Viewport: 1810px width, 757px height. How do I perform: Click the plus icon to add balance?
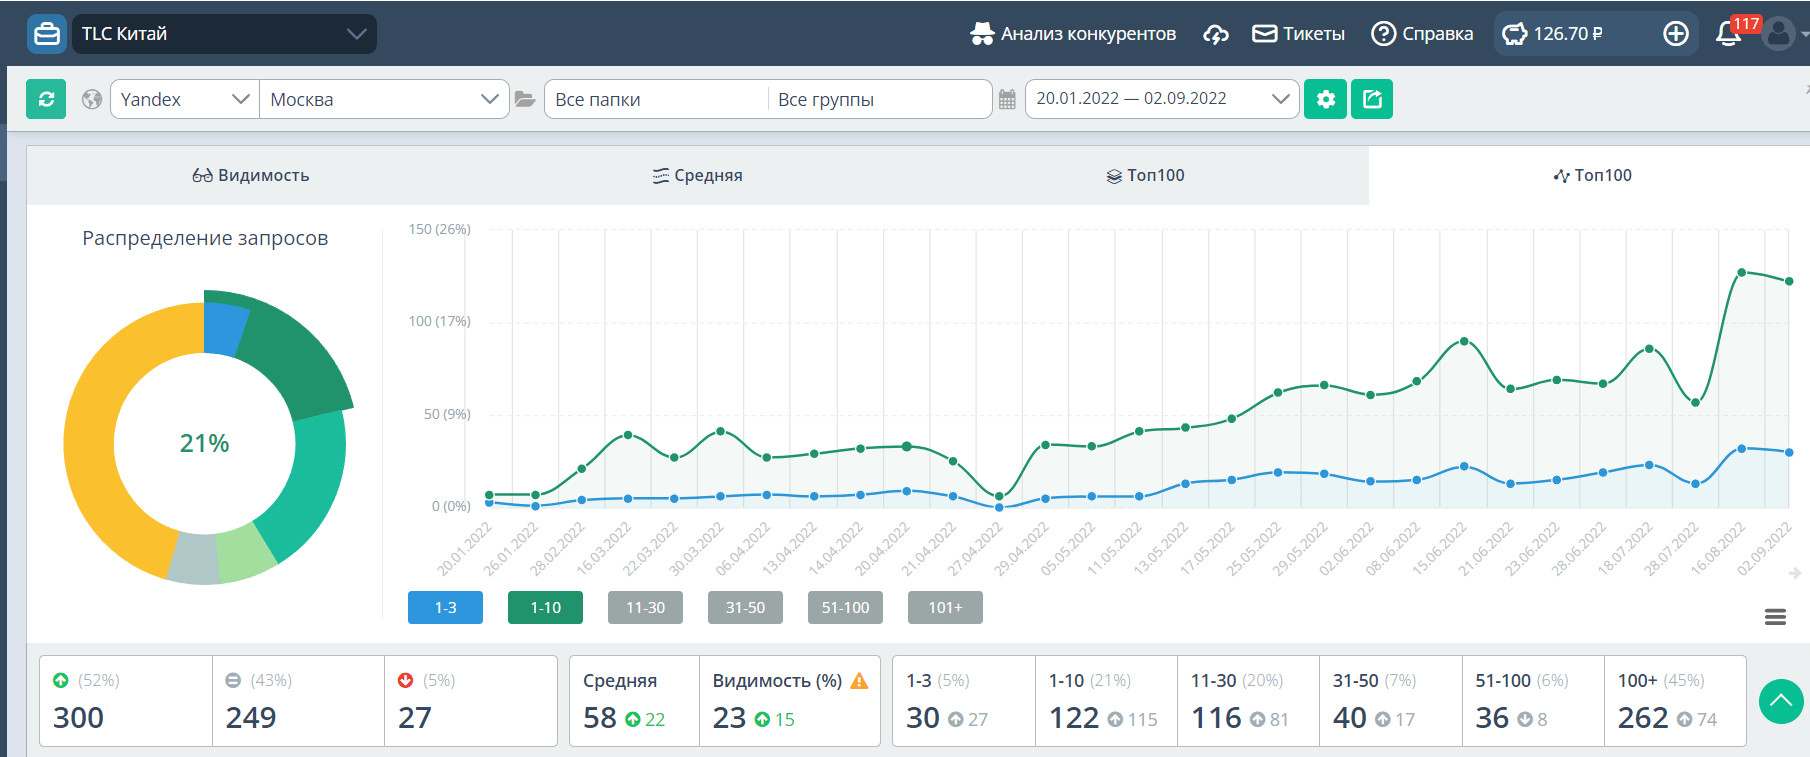pos(1675,34)
